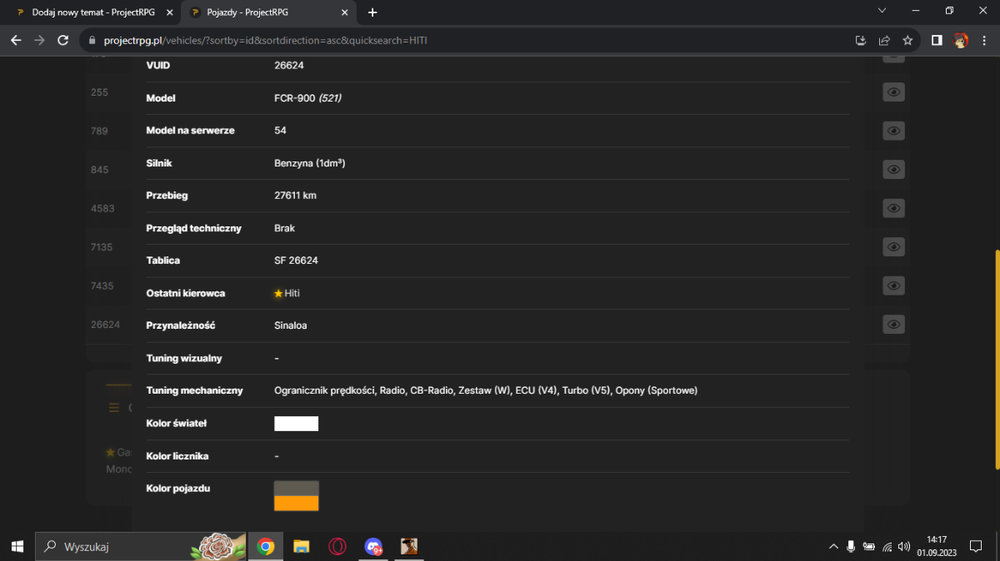Bookmark this page with the star icon
Viewport: 1000px width, 561px height.
[x=908, y=40]
